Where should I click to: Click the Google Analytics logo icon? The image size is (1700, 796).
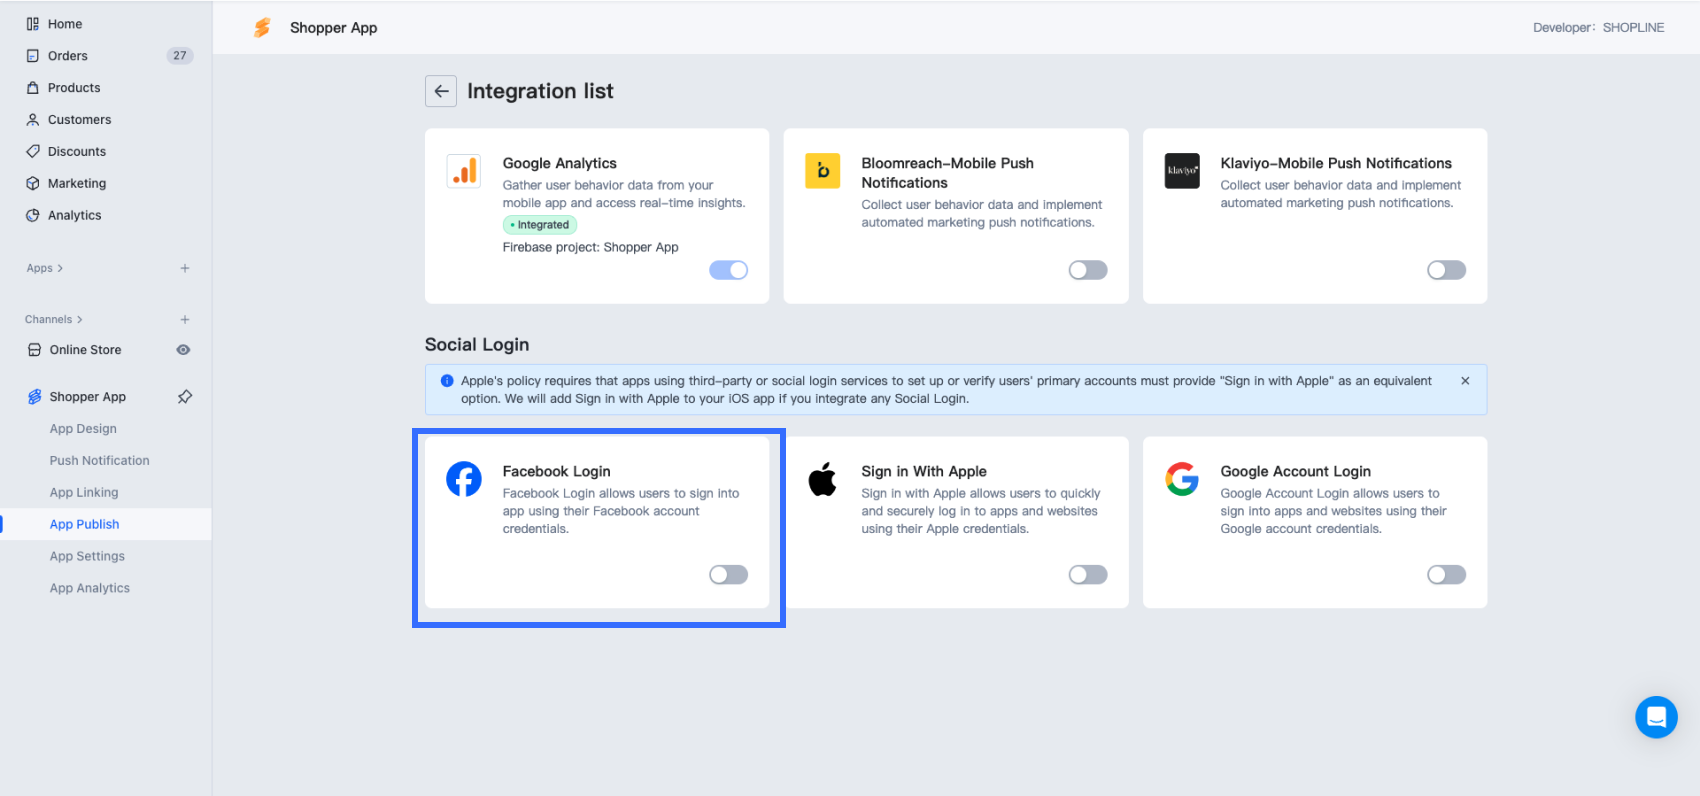pos(464,171)
